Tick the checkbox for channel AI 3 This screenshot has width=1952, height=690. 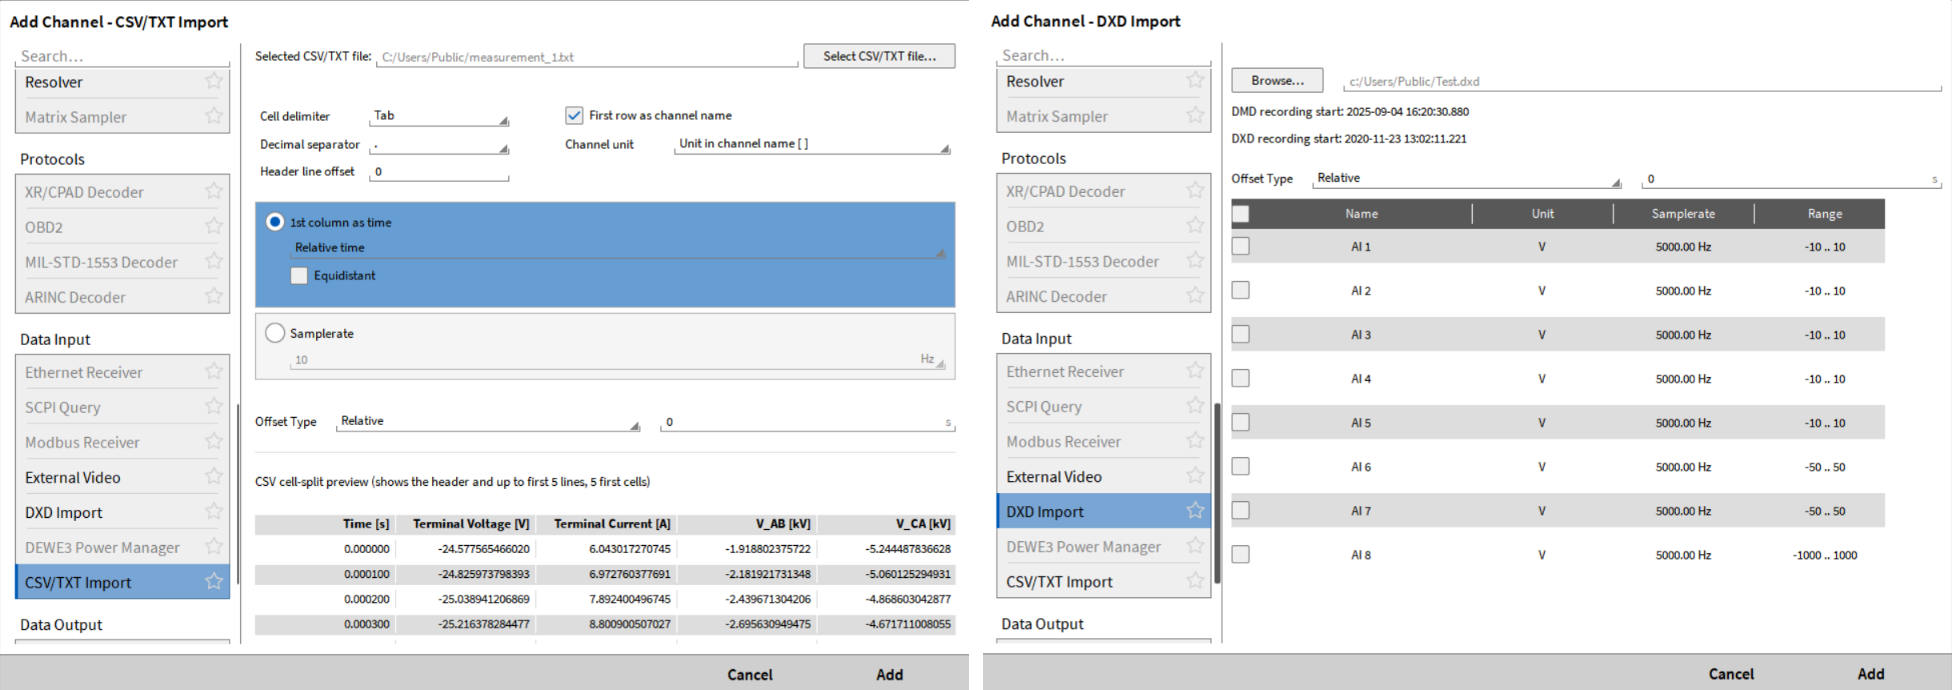coord(1241,334)
